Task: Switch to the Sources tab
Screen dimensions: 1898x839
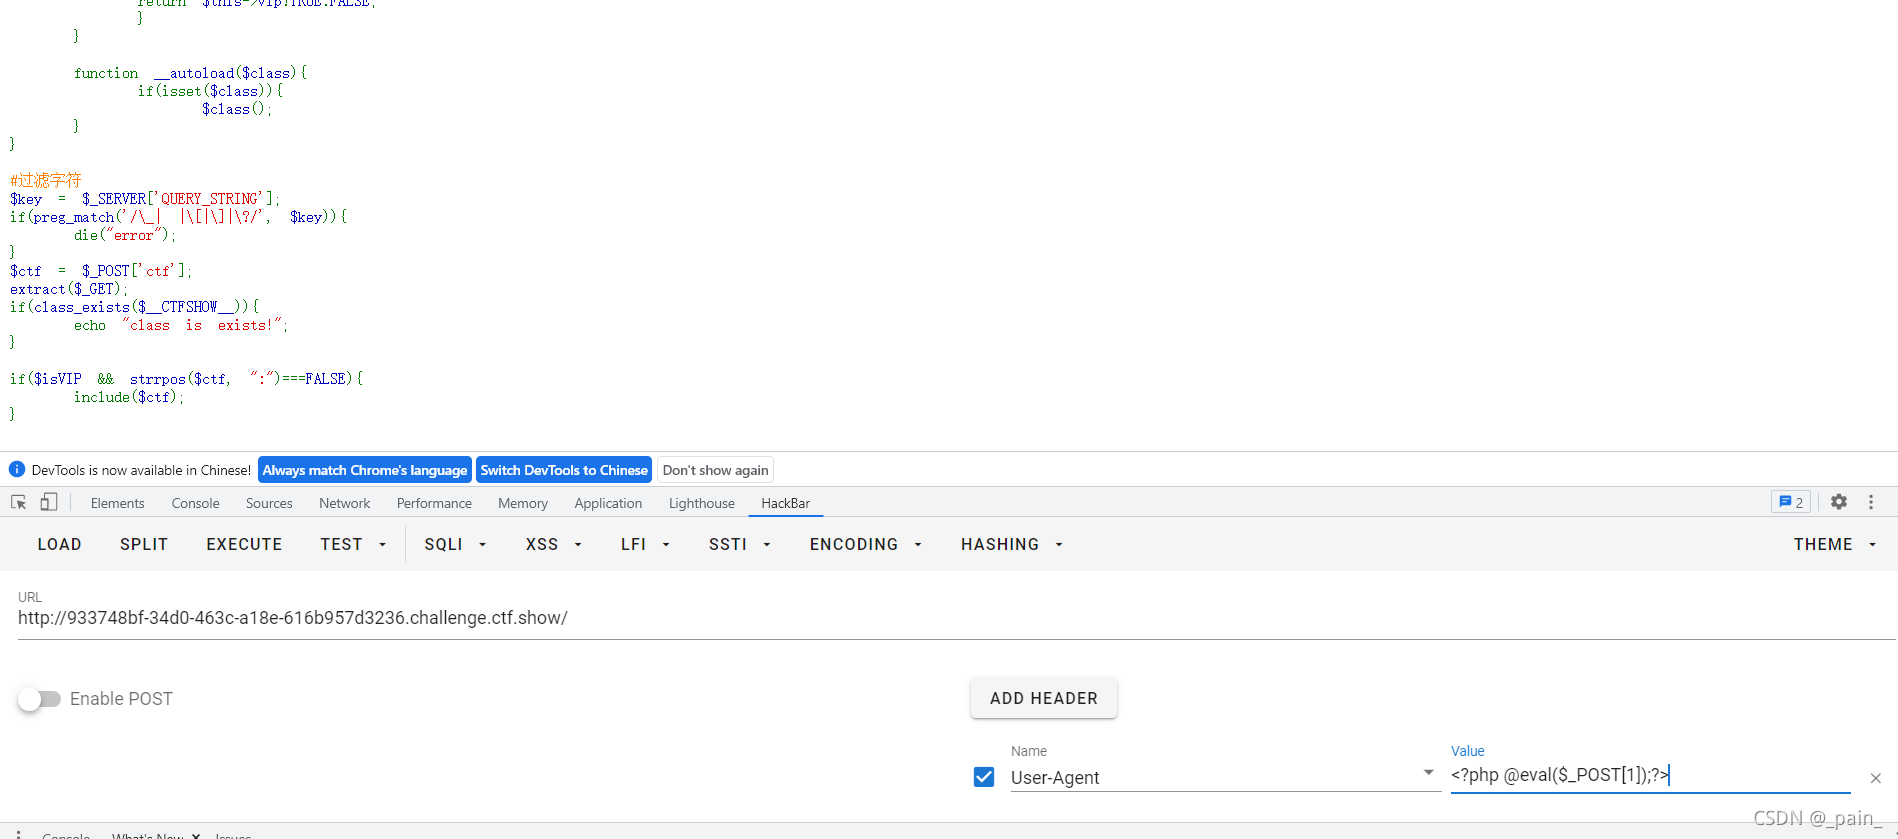Action: tap(269, 503)
